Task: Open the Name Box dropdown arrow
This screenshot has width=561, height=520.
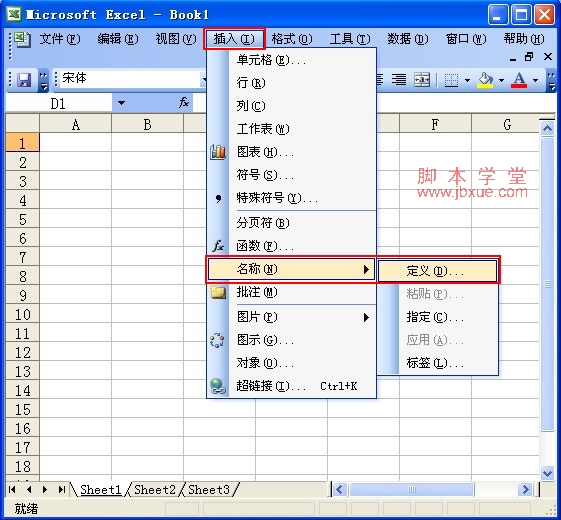Action: (x=121, y=103)
